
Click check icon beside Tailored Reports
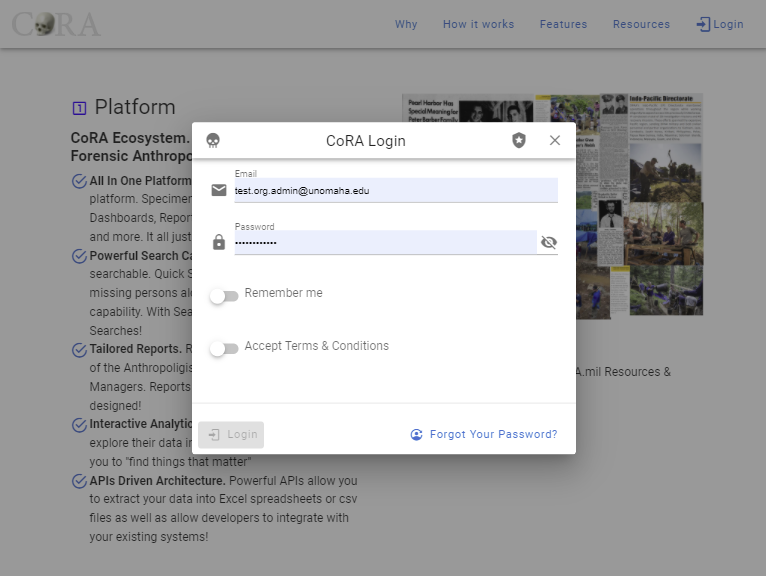(79, 350)
